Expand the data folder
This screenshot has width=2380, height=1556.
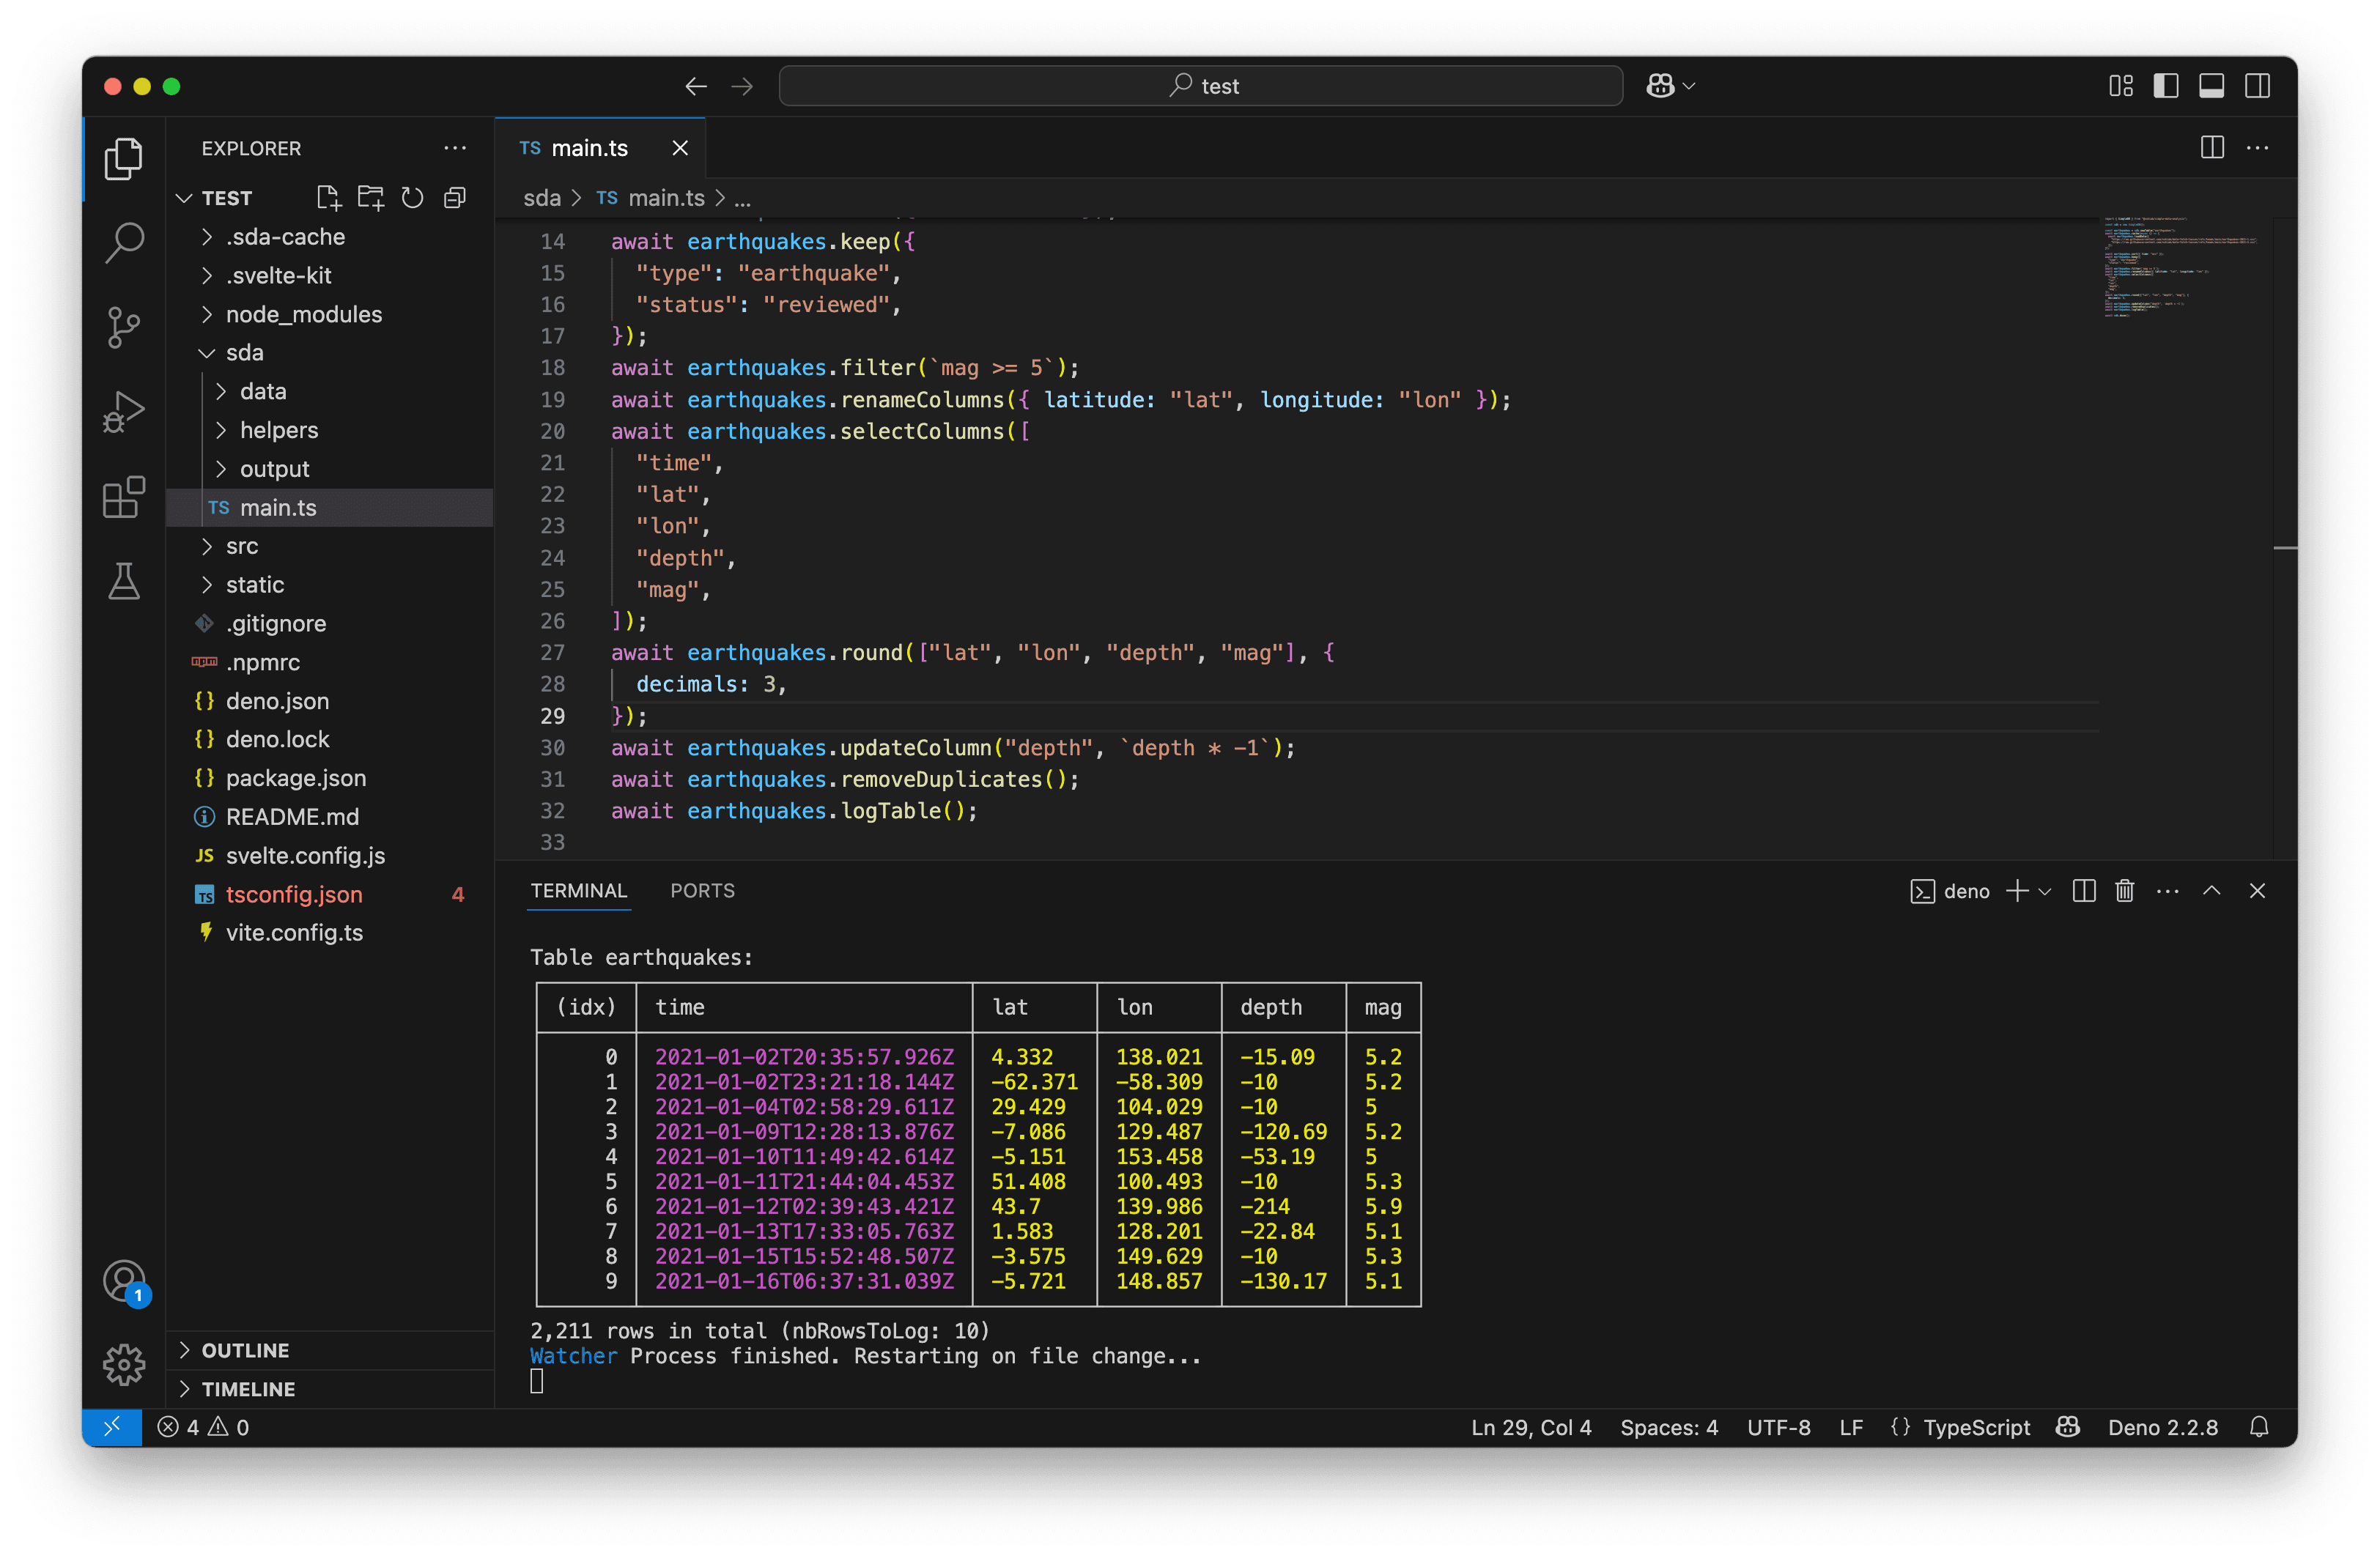pyautogui.click(x=262, y=391)
